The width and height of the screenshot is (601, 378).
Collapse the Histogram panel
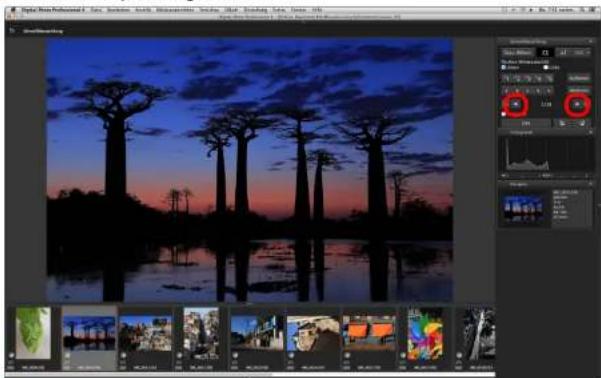[x=590, y=132]
